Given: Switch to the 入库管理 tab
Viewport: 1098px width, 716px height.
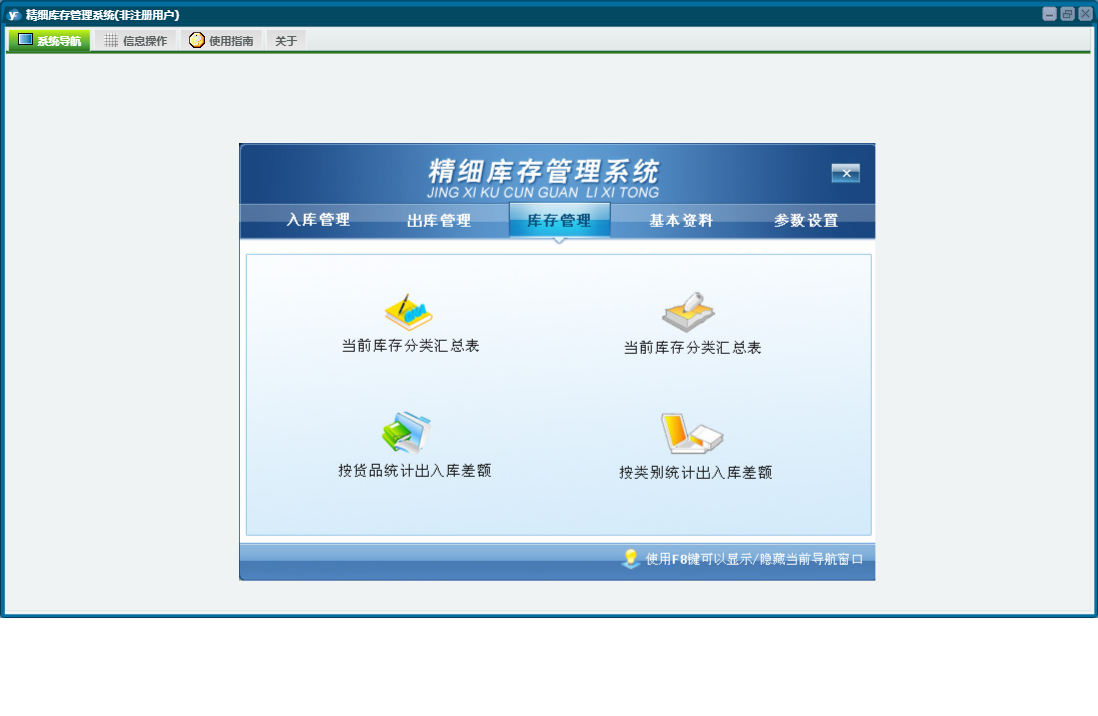Looking at the screenshot, I should pos(318,221).
